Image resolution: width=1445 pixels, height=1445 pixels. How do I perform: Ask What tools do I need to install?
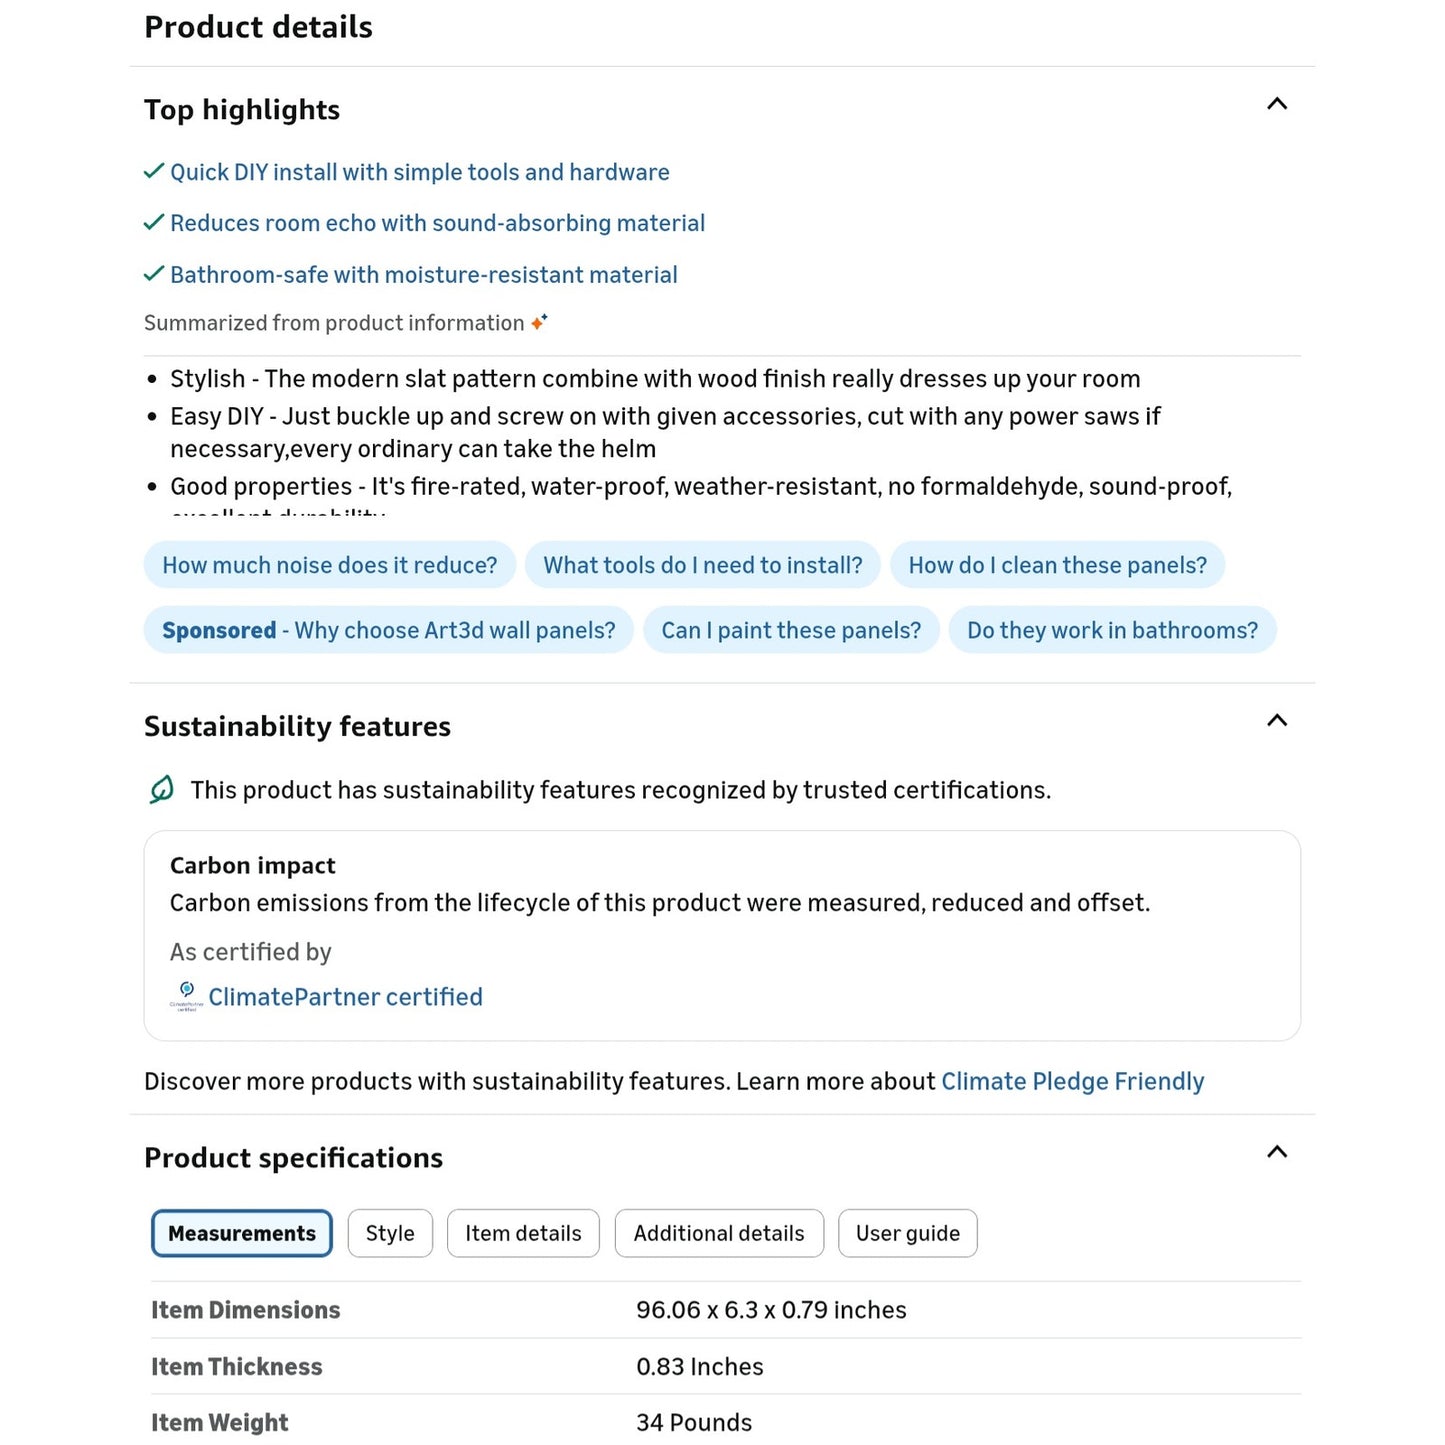(x=703, y=565)
